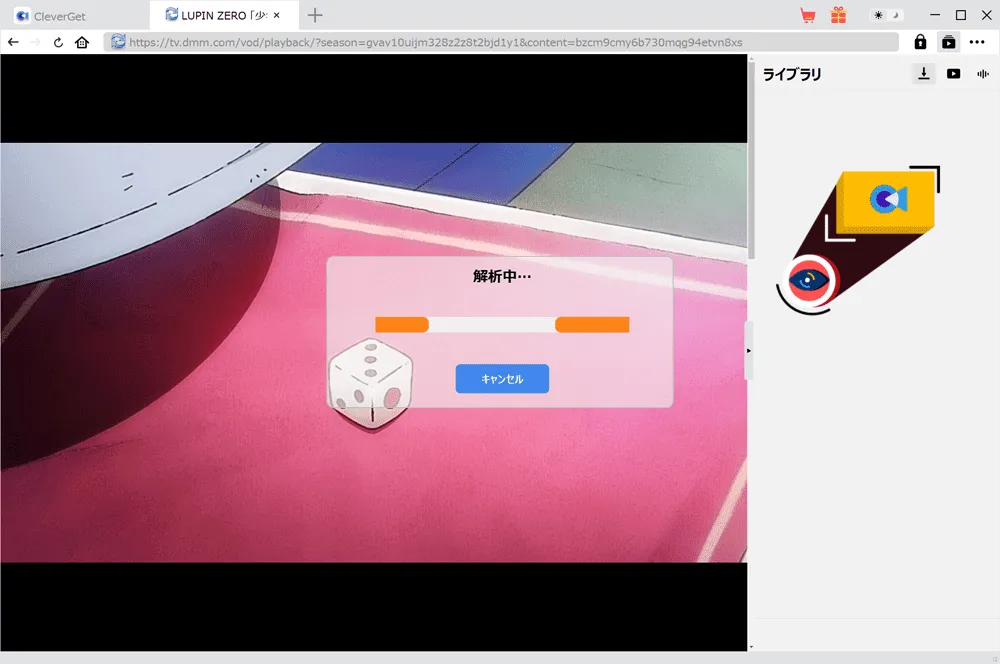Open the shopping cart icon
This screenshot has height=664, width=1000.
click(x=808, y=15)
